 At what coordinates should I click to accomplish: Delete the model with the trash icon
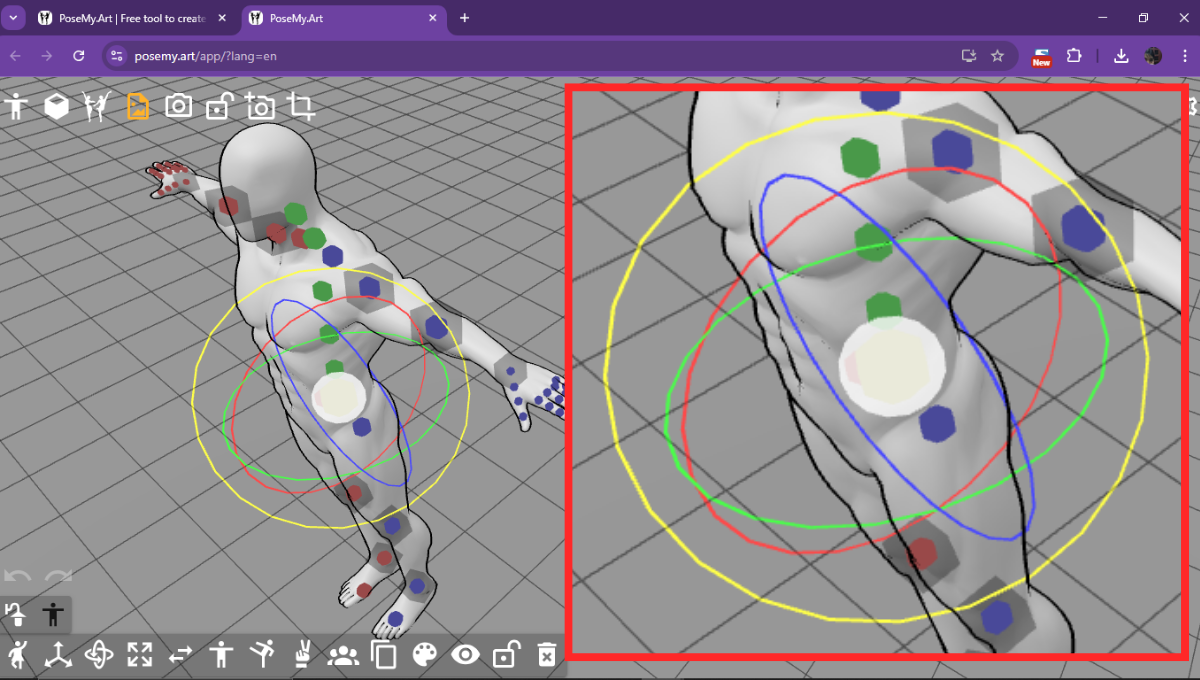546,655
